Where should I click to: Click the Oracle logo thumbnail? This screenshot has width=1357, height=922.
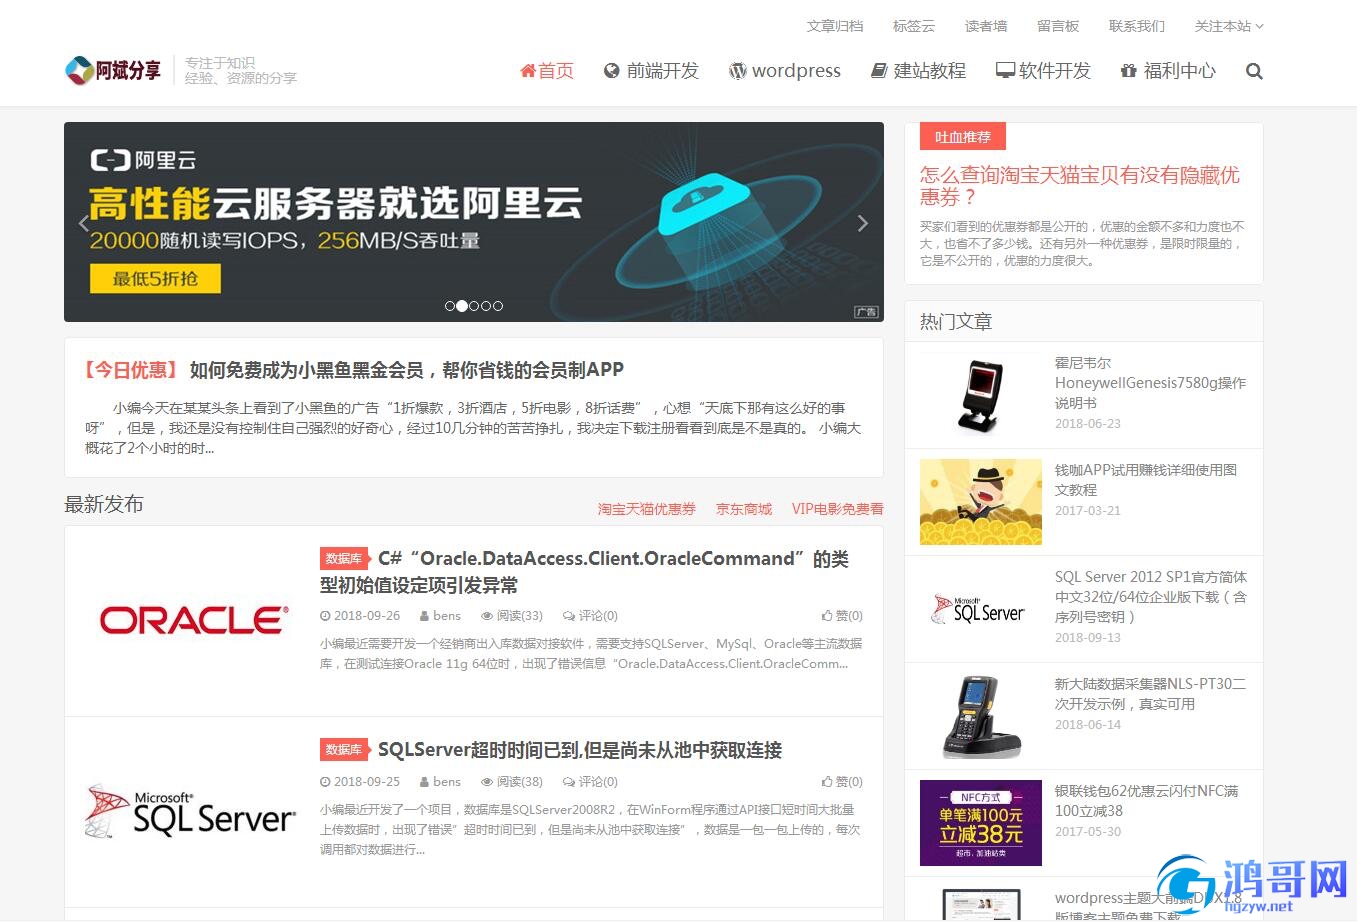point(194,620)
